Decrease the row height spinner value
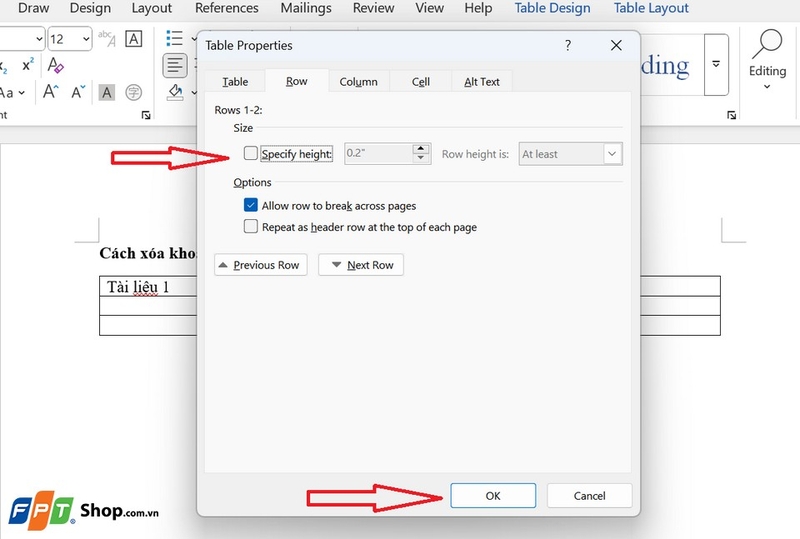The width and height of the screenshot is (800, 539). point(421,158)
